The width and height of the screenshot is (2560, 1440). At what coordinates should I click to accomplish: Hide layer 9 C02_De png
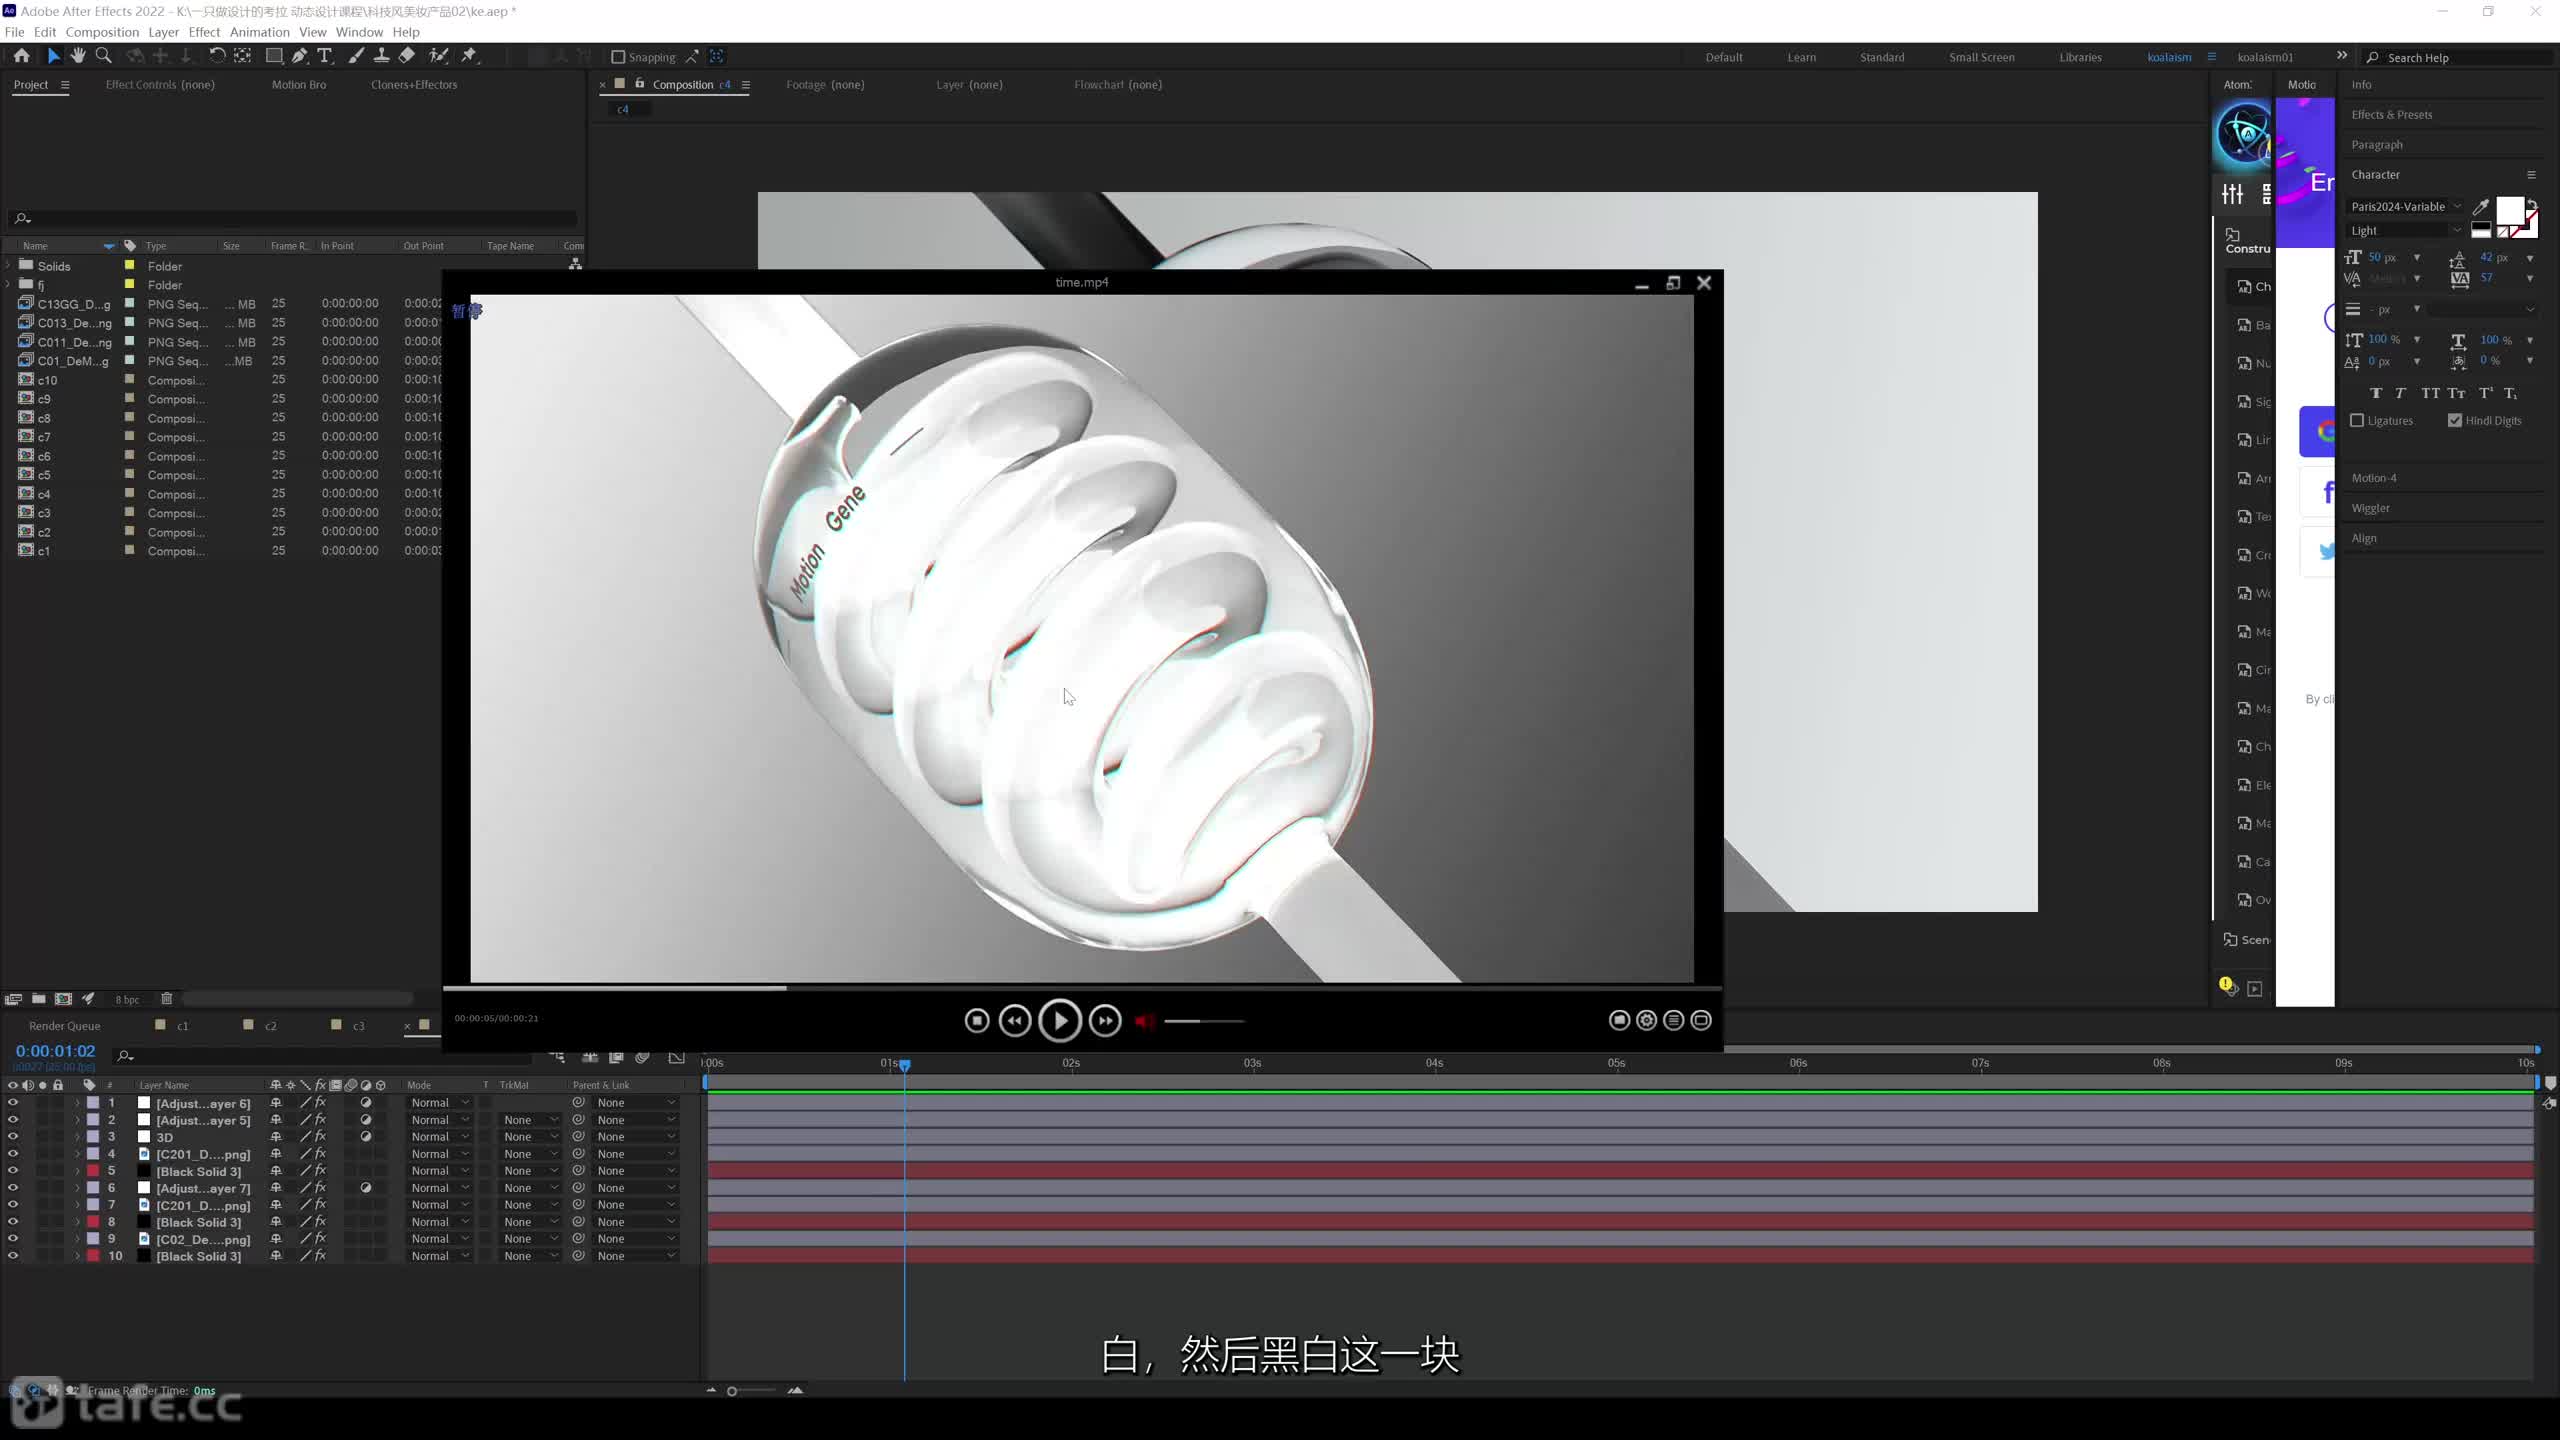click(x=13, y=1239)
